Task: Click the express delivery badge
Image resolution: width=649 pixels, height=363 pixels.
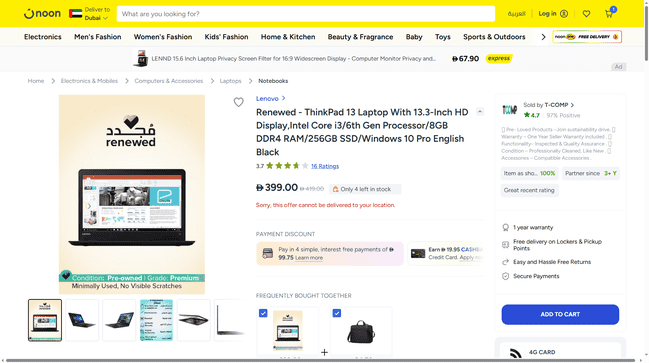Action: [499, 58]
